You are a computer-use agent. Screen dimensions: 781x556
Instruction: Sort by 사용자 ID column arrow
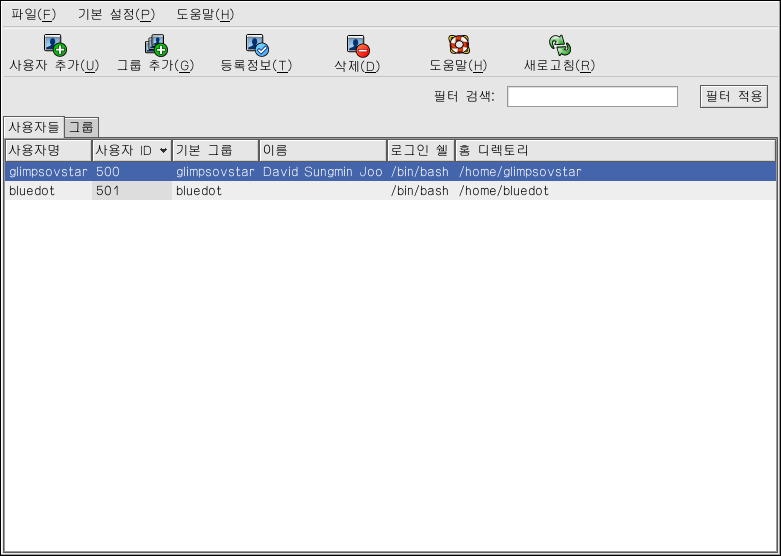pyautogui.click(x=163, y=151)
